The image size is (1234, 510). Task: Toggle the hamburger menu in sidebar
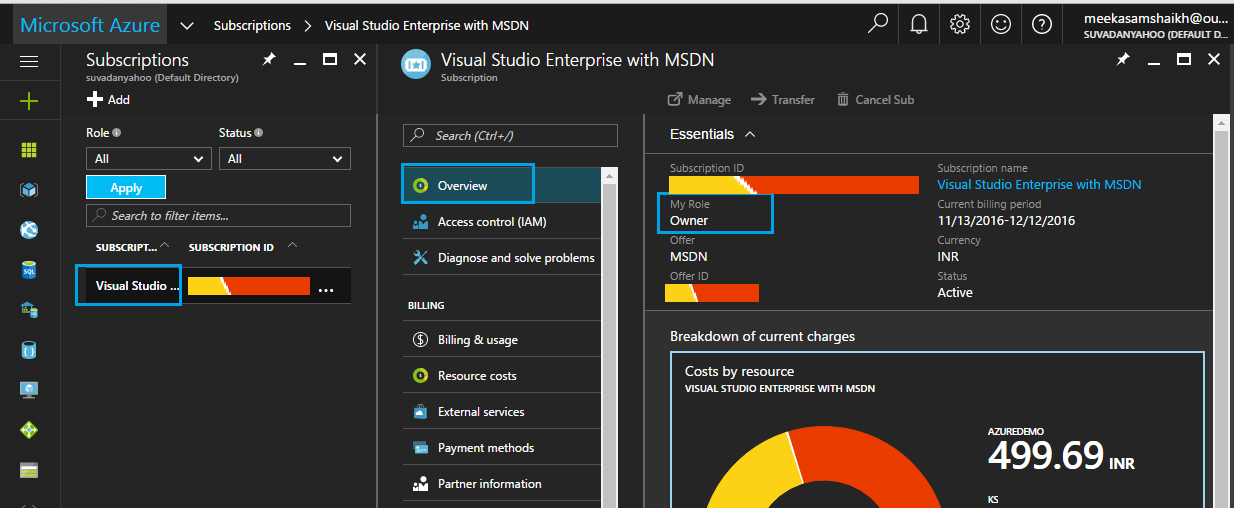click(x=29, y=62)
